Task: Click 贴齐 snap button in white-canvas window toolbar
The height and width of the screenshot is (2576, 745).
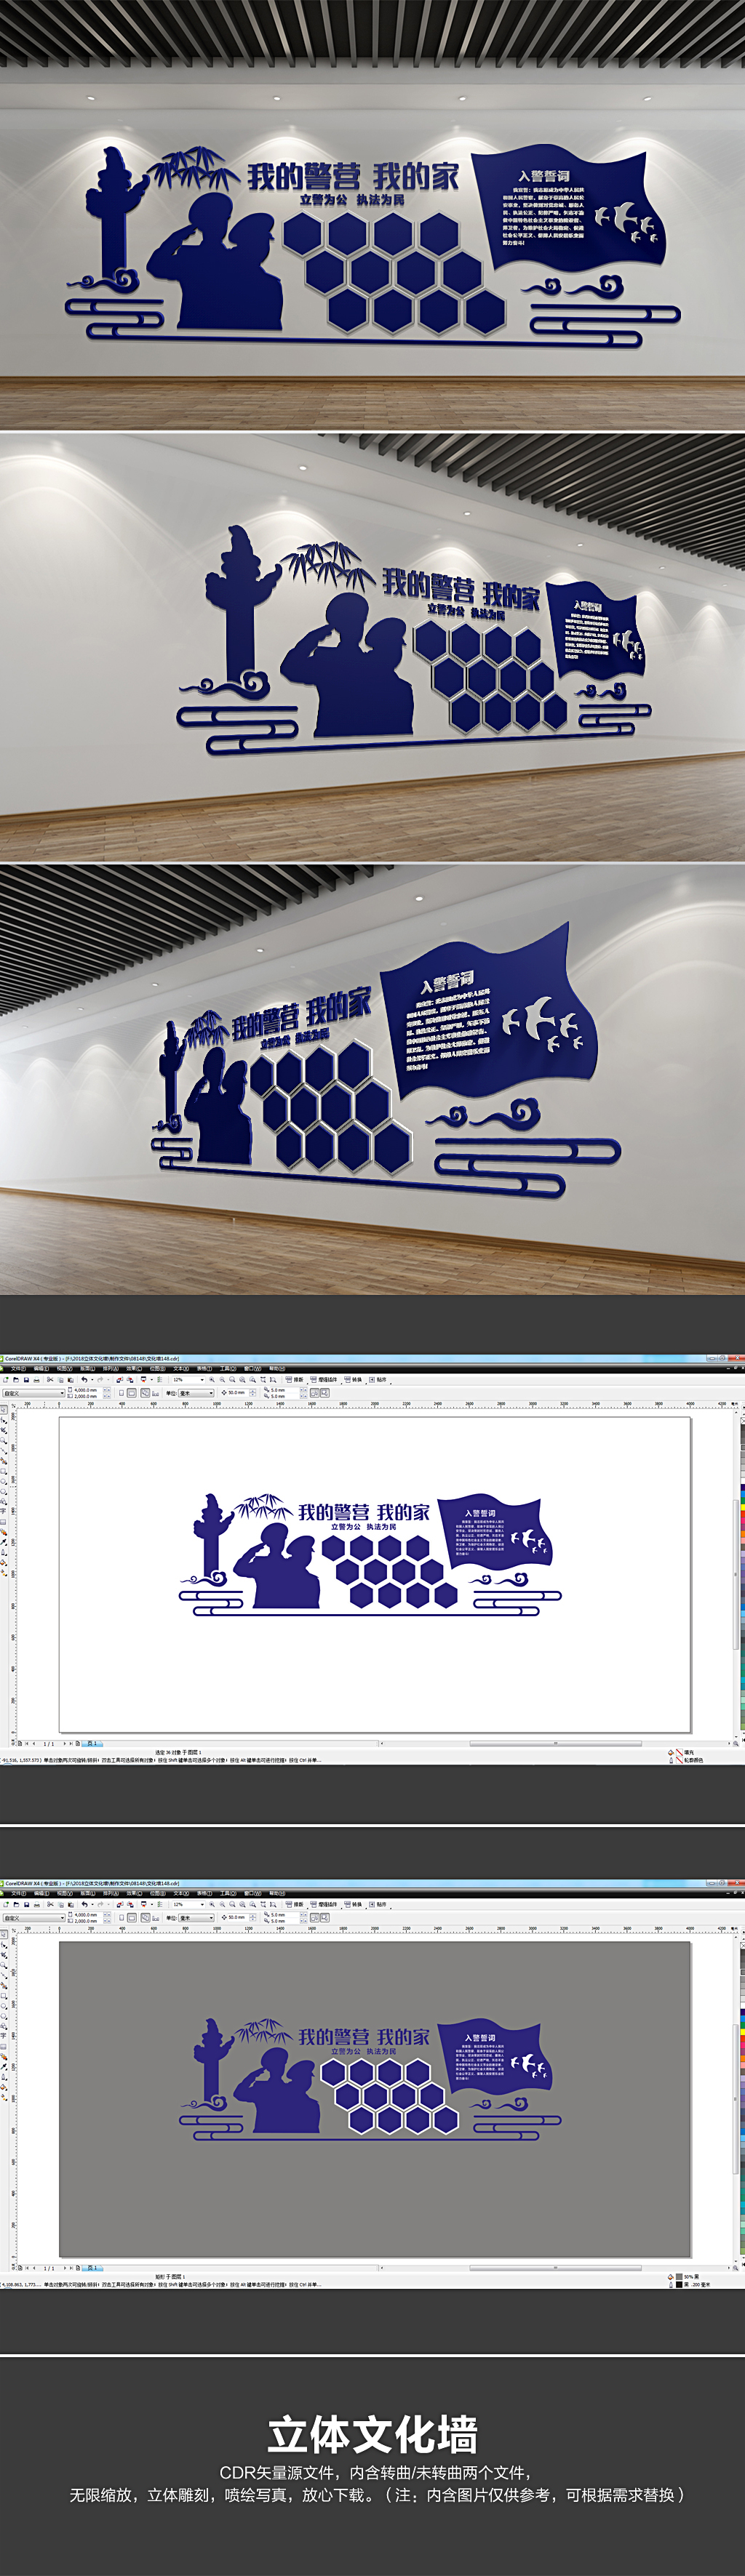Action: pyautogui.click(x=379, y=1380)
